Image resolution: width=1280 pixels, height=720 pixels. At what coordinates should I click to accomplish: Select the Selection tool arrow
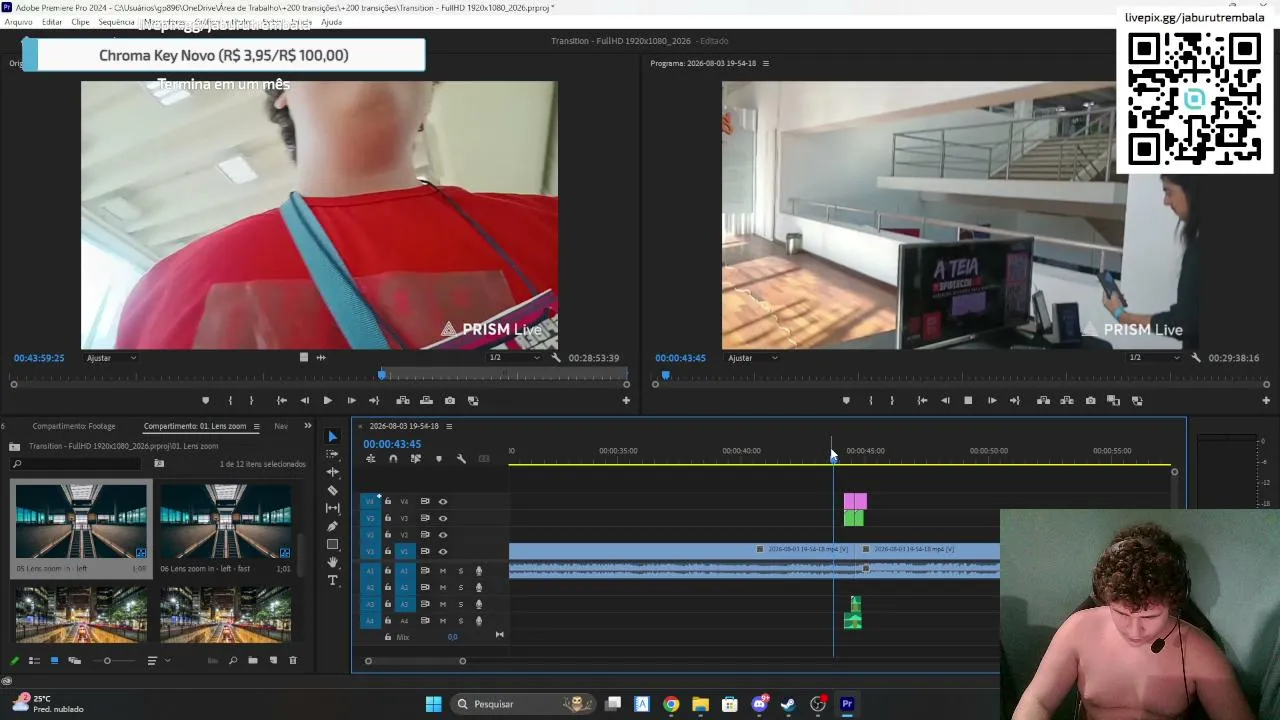[x=333, y=436]
